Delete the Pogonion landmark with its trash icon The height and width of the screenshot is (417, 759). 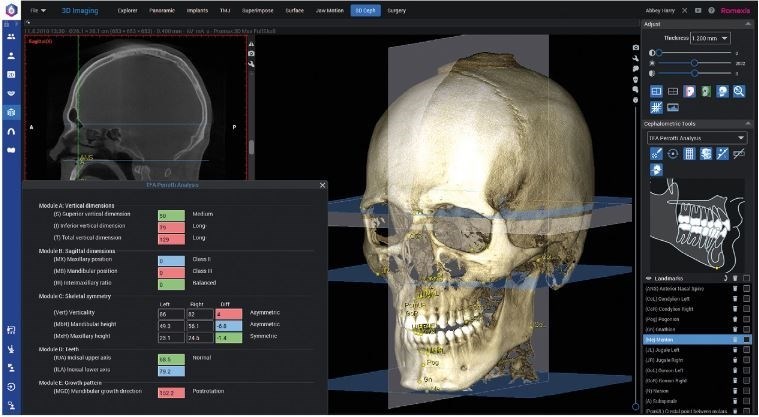[735, 318]
